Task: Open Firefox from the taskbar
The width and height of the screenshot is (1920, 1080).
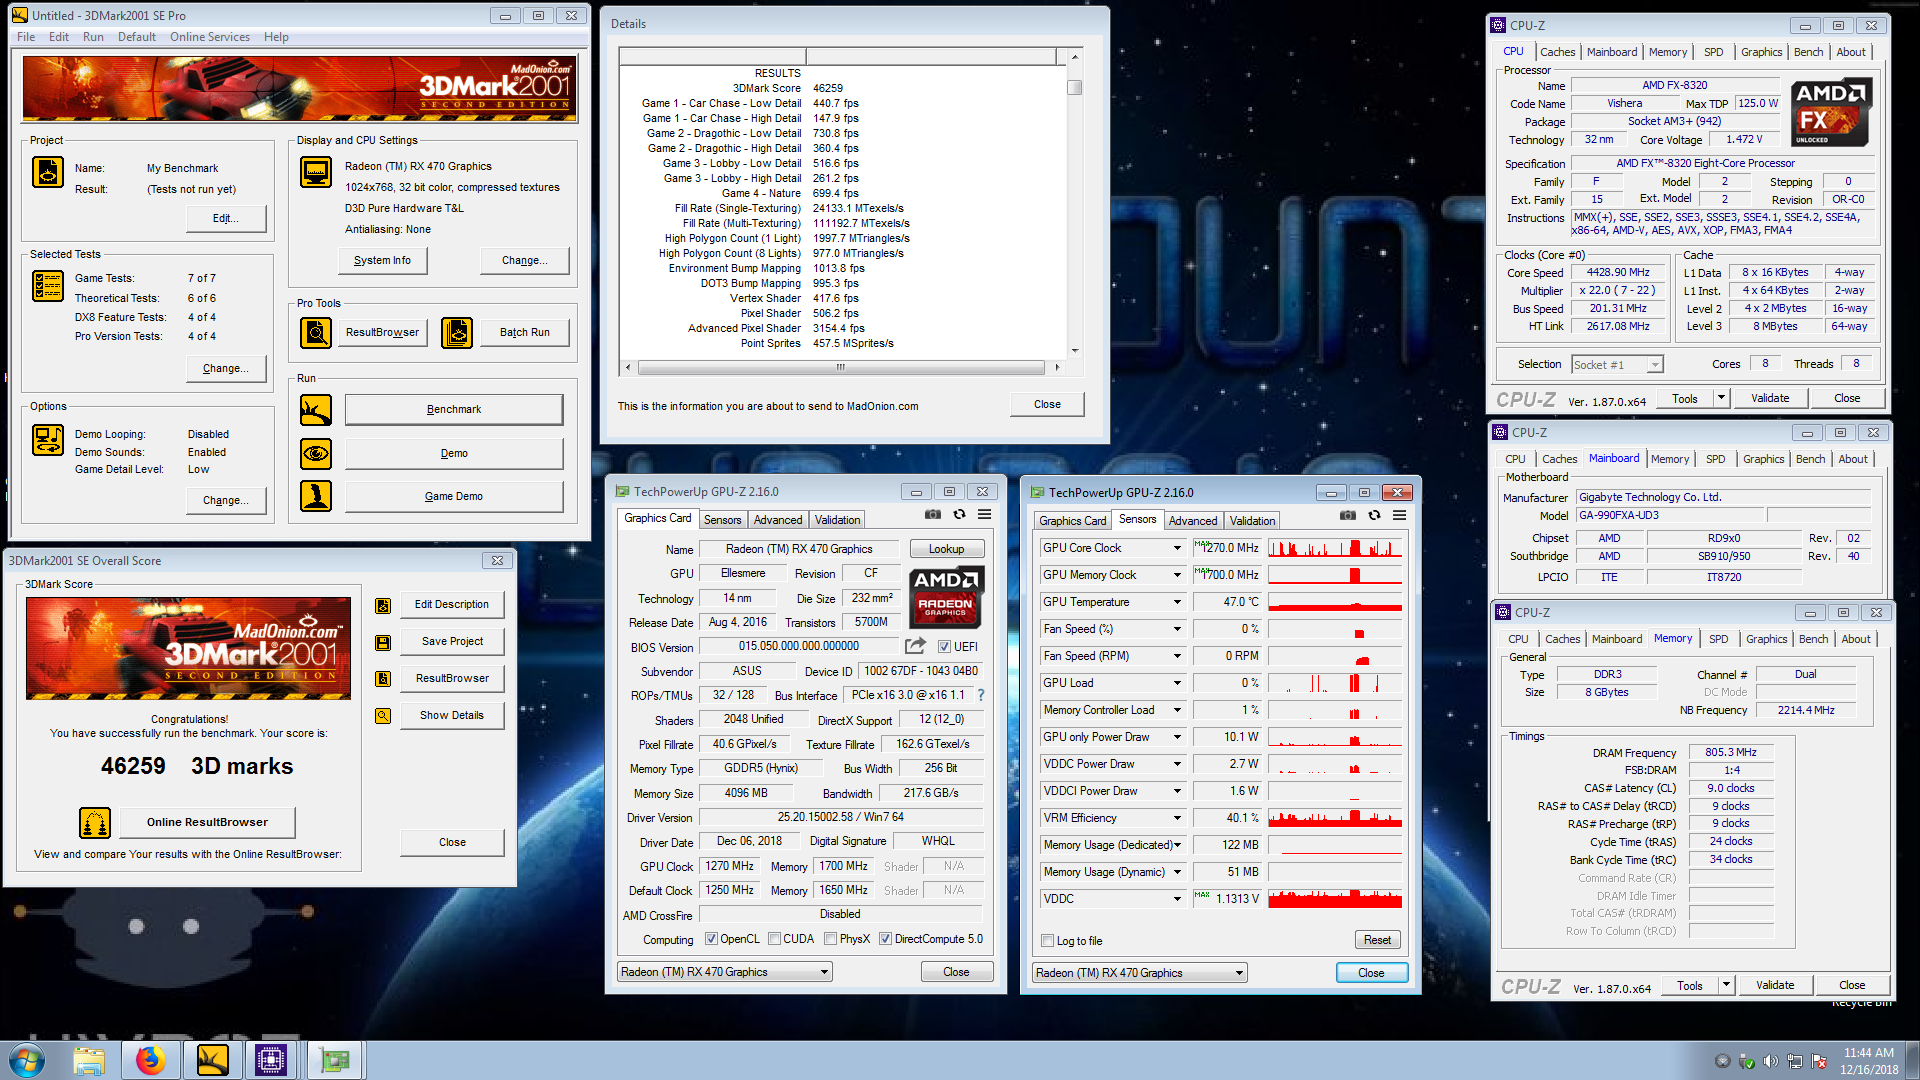Action: coord(151,1060)
